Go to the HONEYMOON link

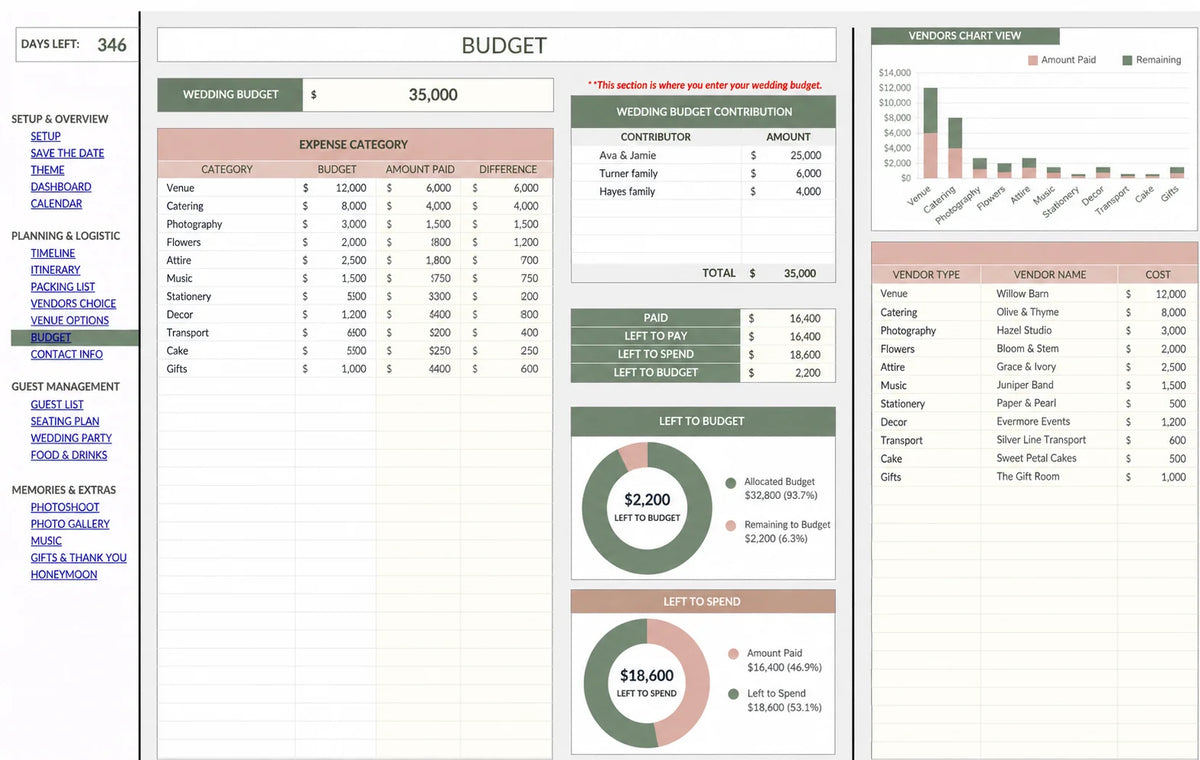coord(64,575)
